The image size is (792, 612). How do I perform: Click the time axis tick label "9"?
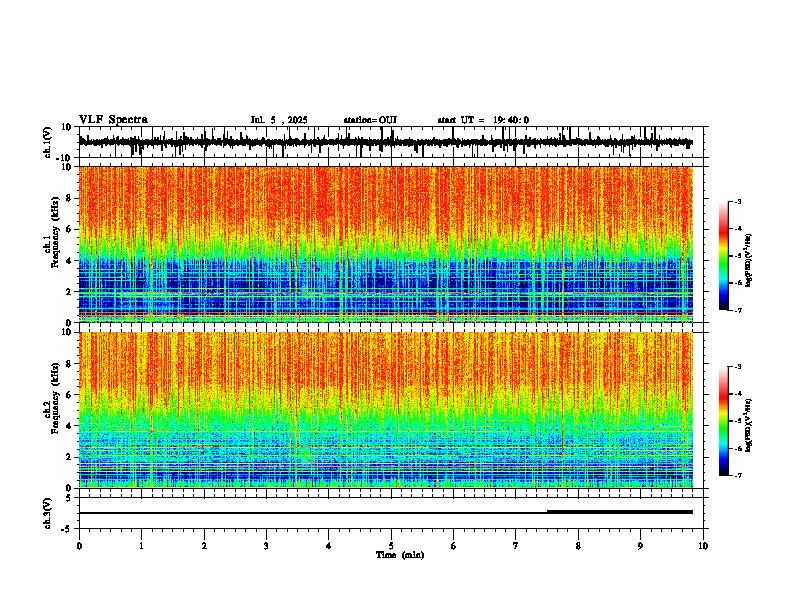click(640, 546)
